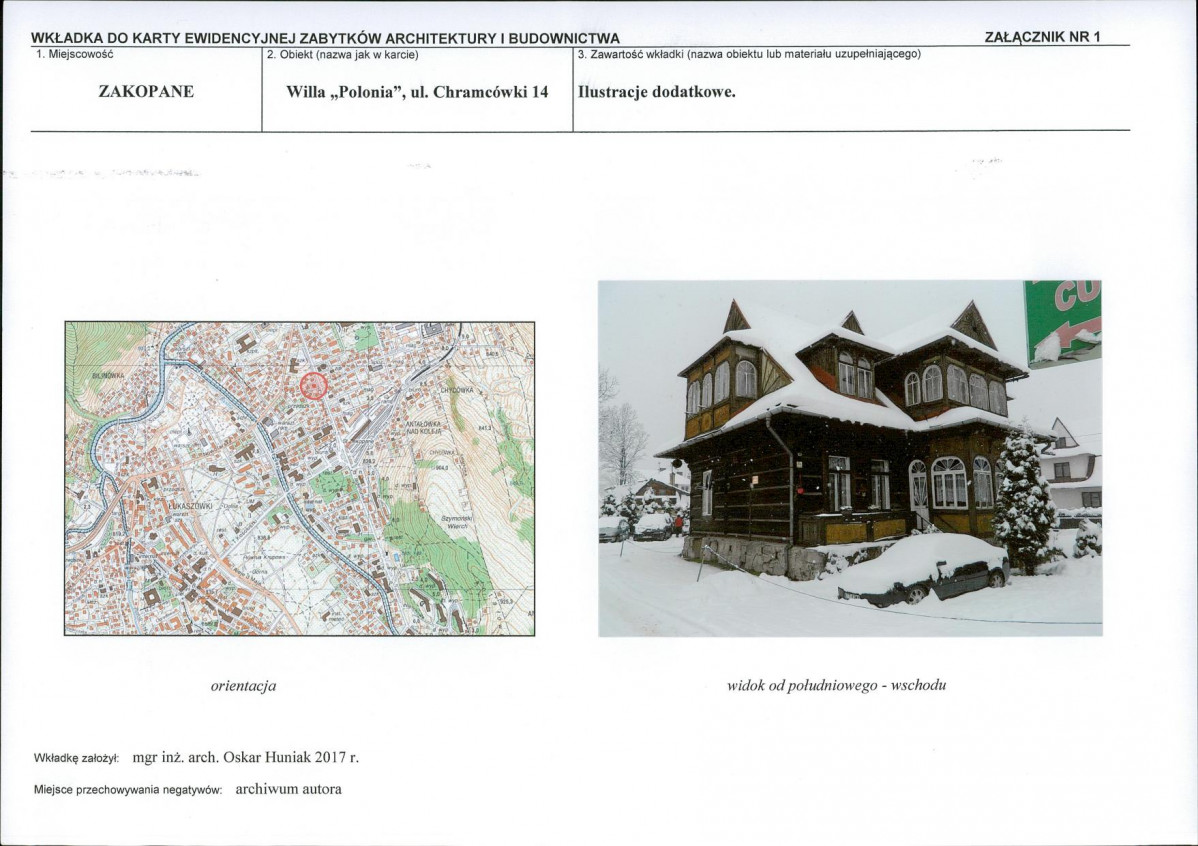Select 'mgr inż. arch. Oskar Huniak 2017 r.'
This screenshot has width=1198, height=846.
pos(246,757)
